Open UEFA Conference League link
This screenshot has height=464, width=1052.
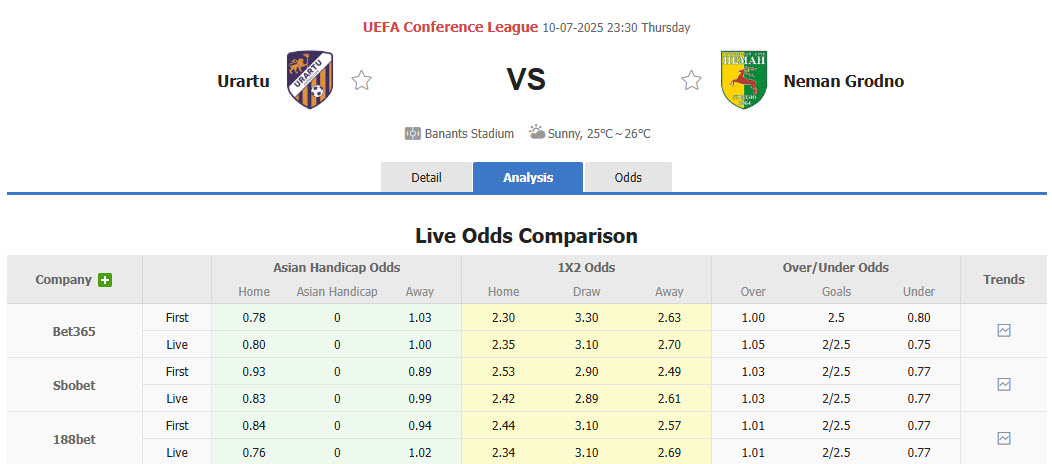pos(450,27)
